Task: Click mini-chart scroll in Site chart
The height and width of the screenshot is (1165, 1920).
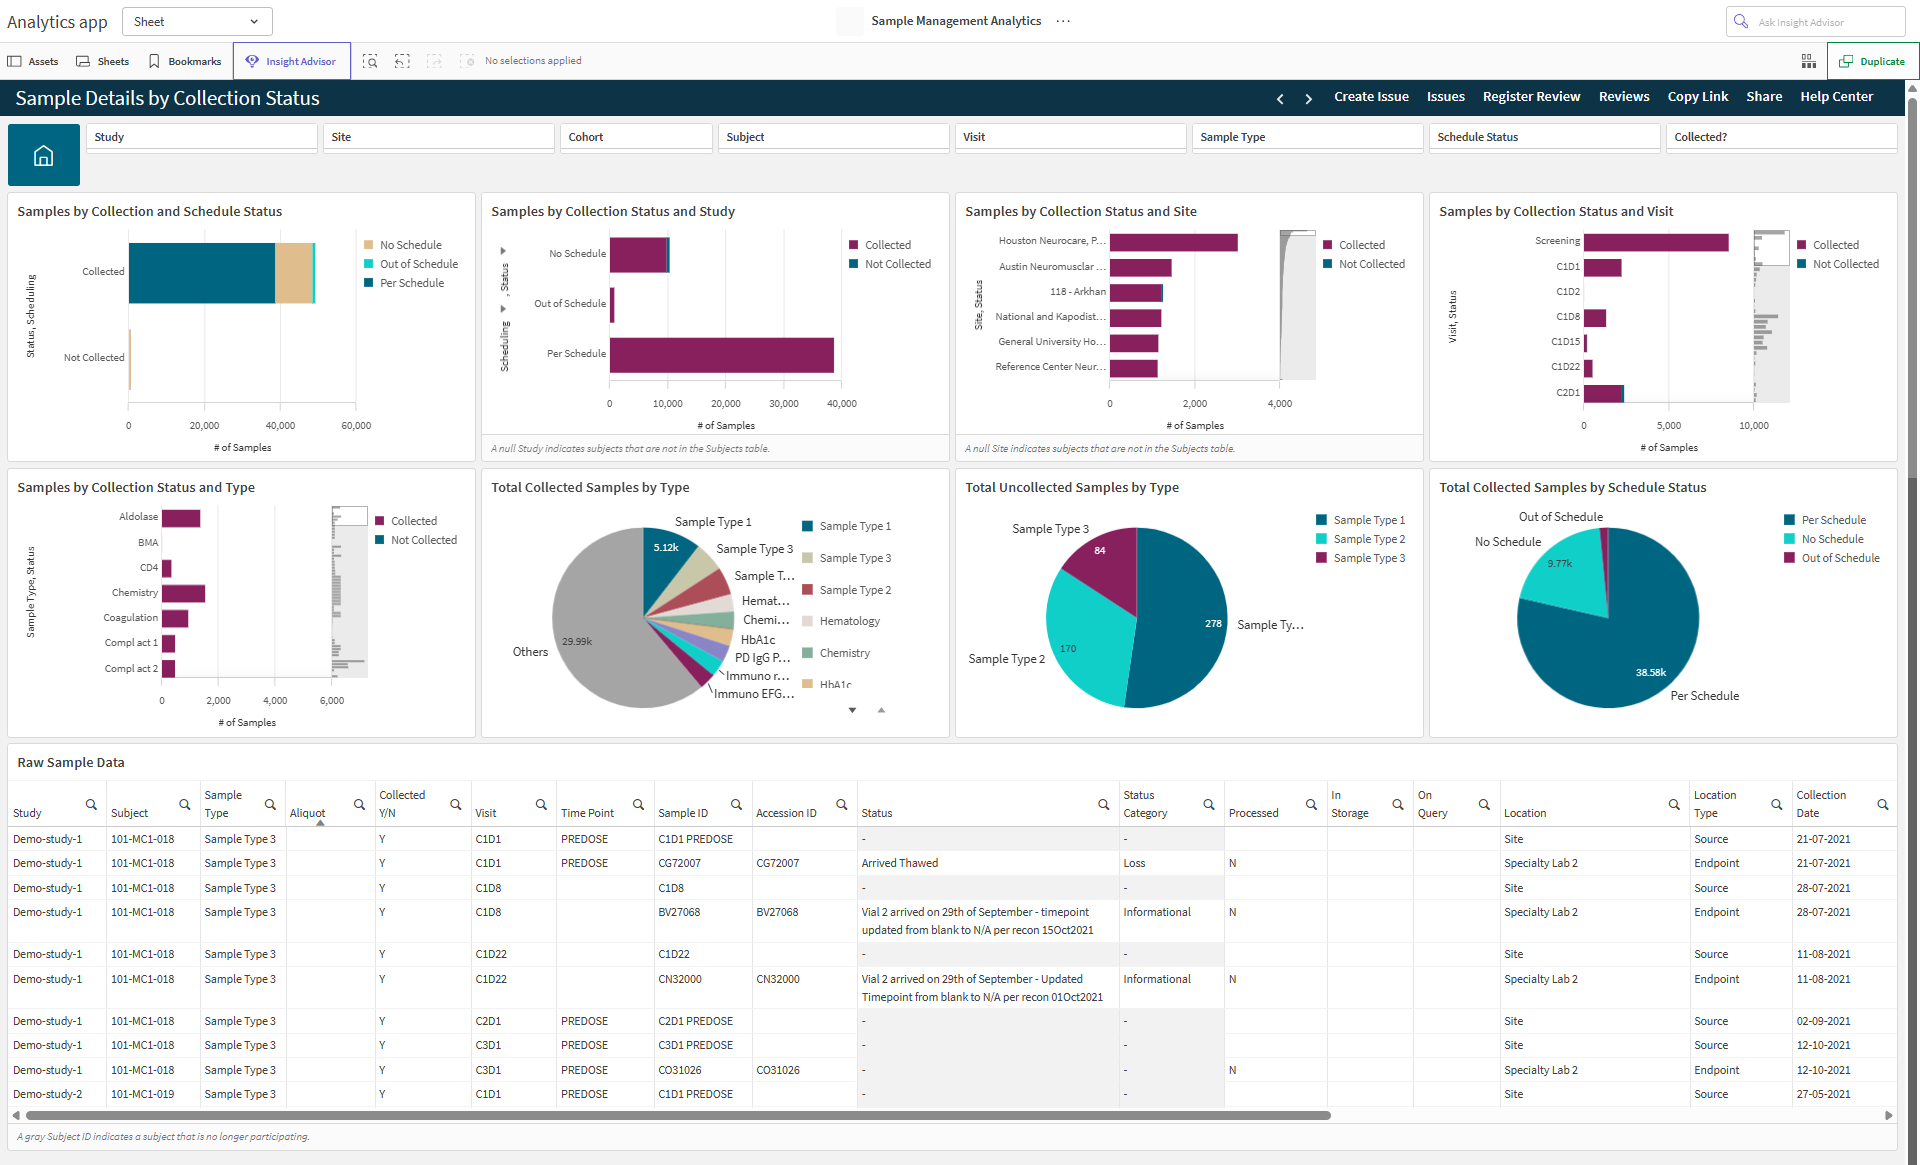Action: coord(1298,305)
